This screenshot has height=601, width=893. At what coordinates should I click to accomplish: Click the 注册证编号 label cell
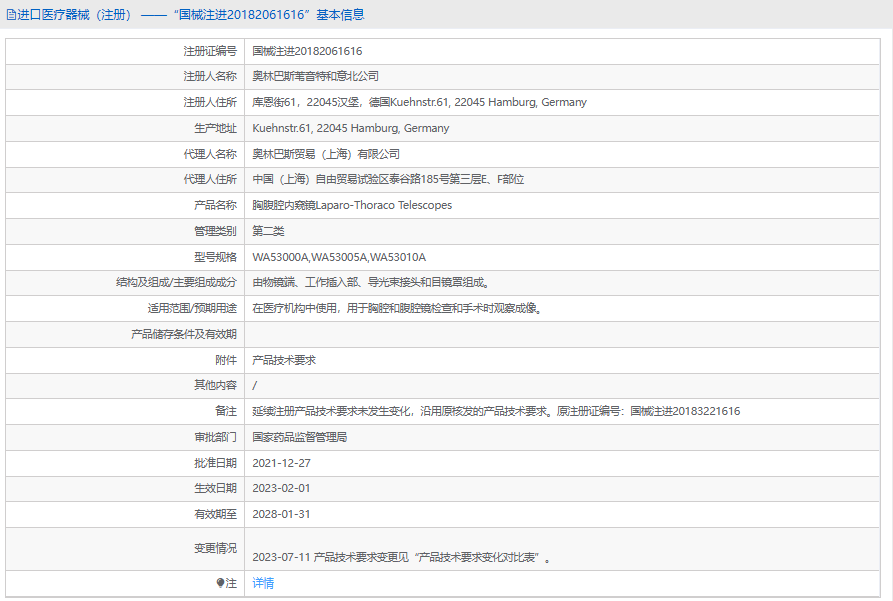(x=210, y=51)
